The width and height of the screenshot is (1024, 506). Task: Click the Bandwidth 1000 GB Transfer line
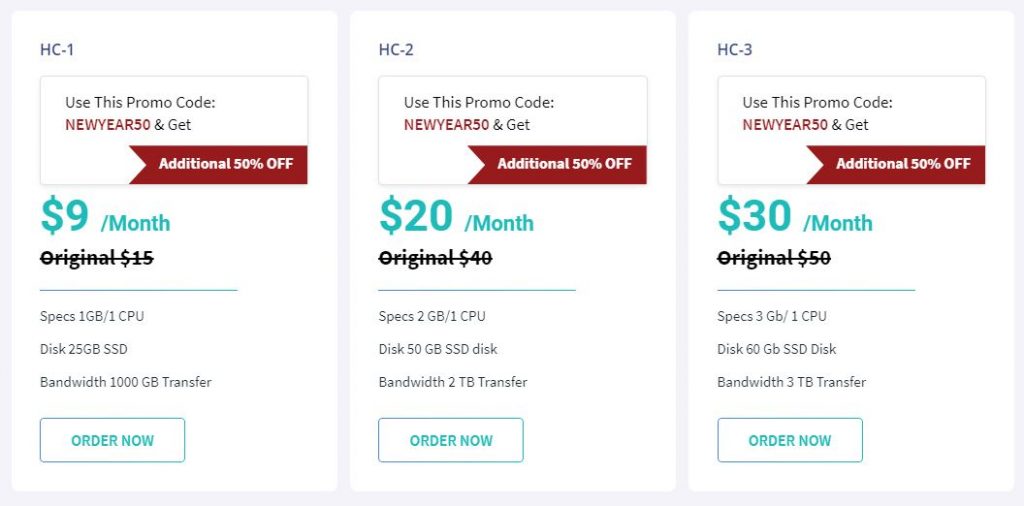point(126,382)
